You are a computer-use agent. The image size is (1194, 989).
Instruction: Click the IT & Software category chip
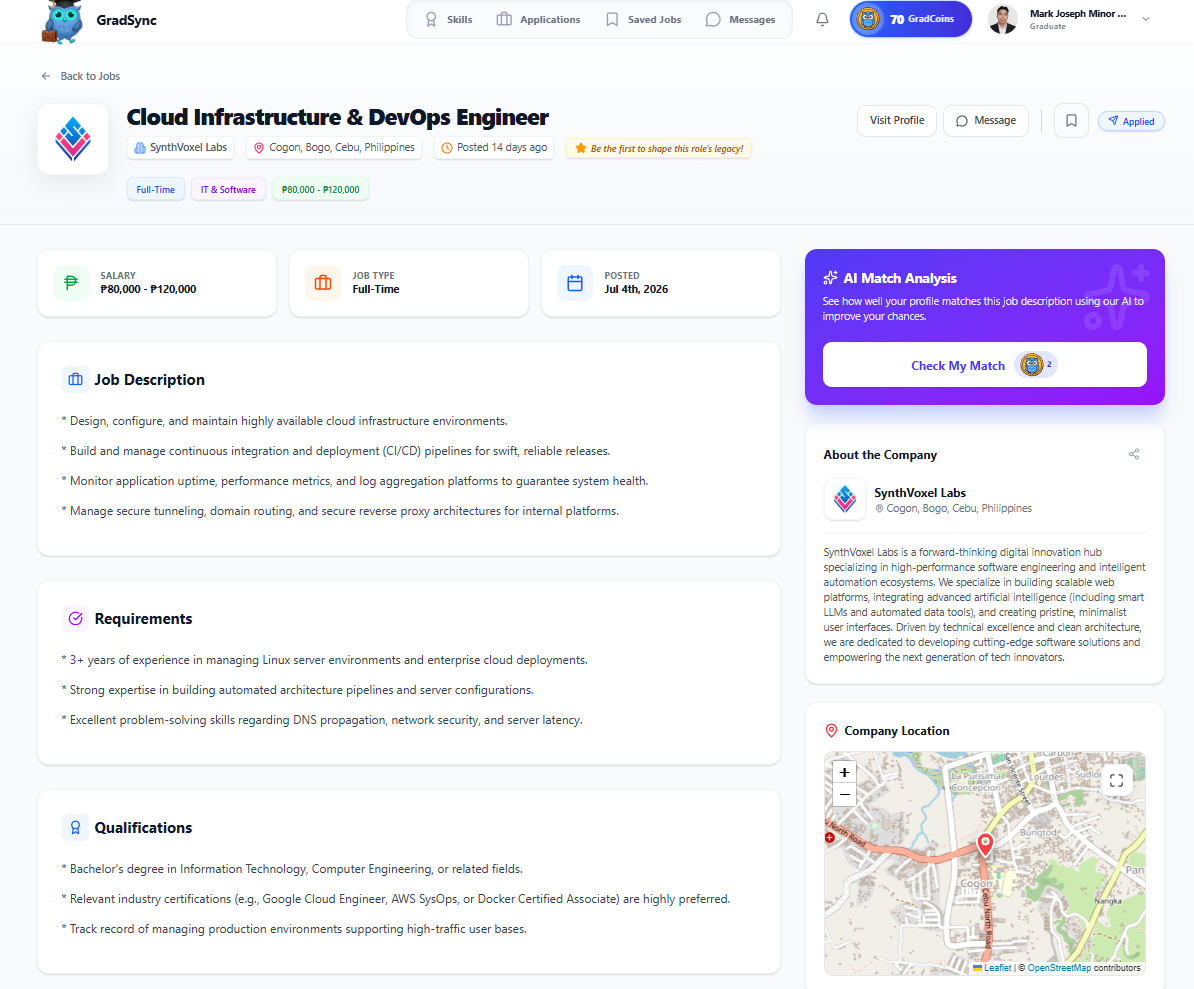coord(228,190)
